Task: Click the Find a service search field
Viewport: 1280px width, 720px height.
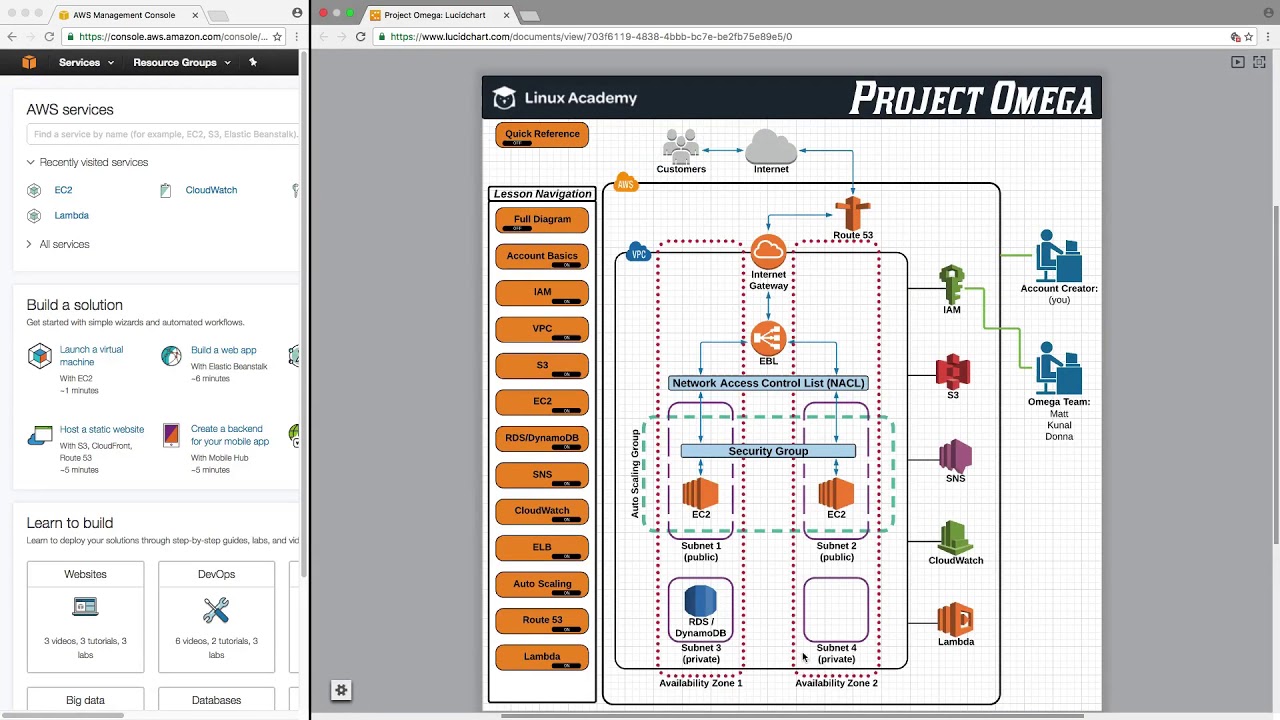Action: point(163,134)
